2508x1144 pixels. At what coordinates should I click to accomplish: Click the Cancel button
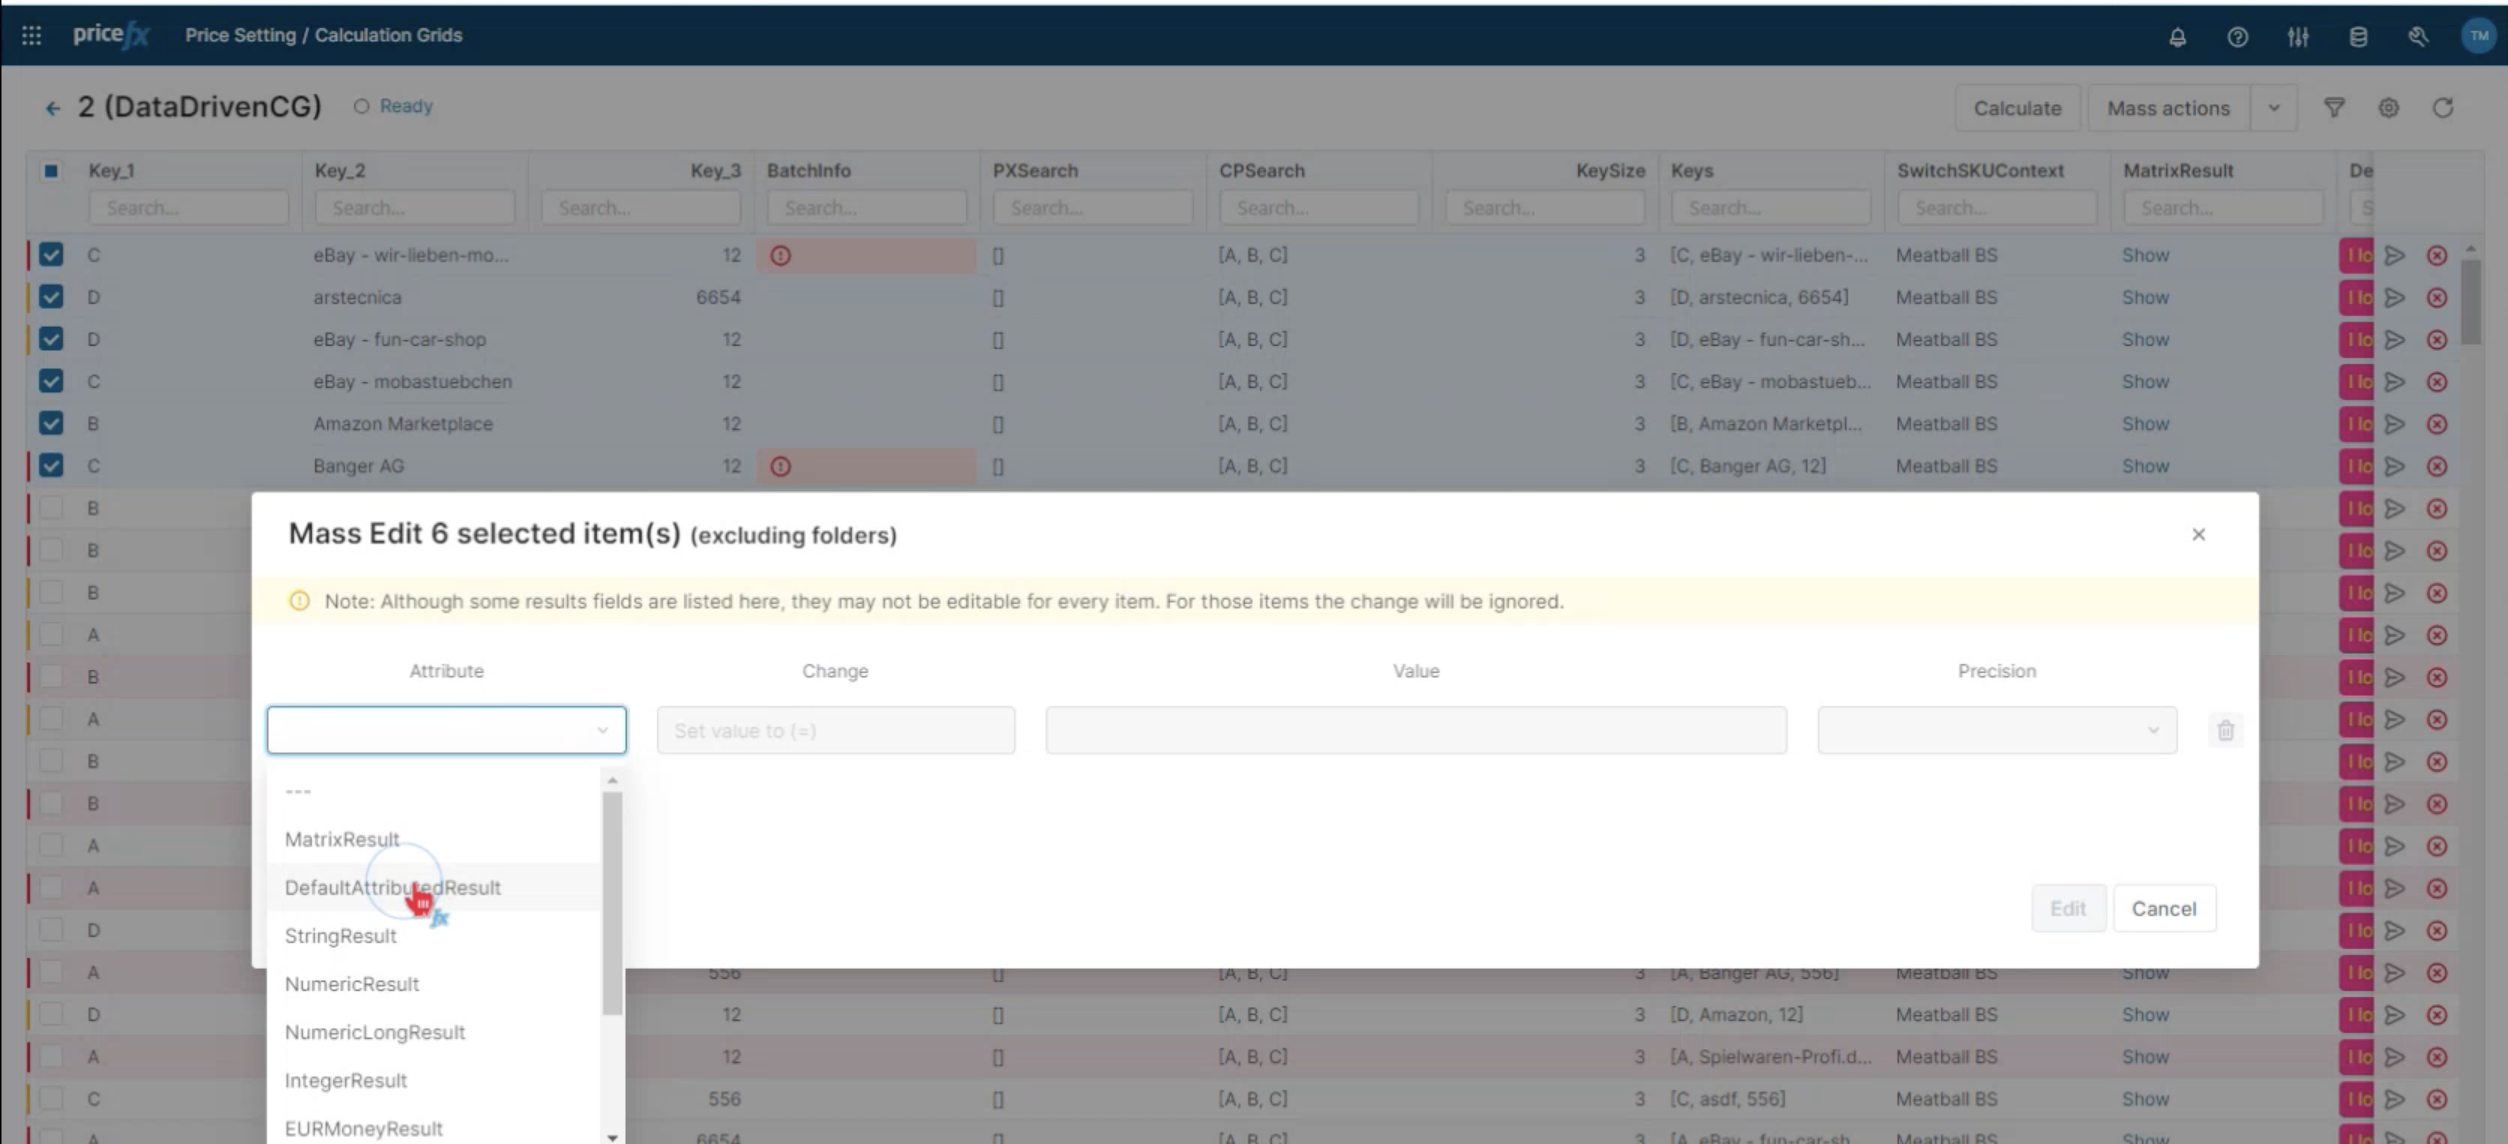coord(2163,909)
